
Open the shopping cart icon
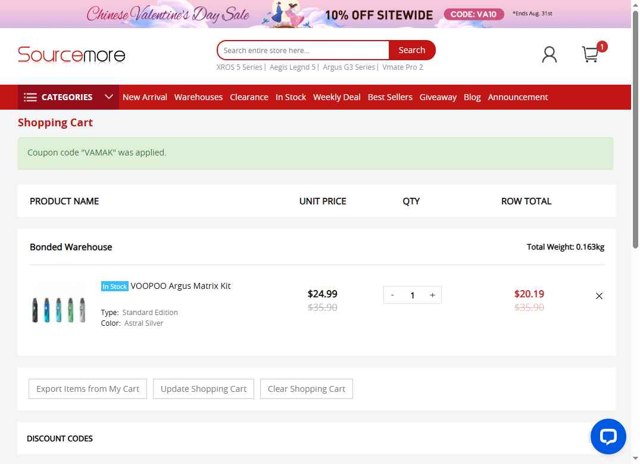[590, 54]
